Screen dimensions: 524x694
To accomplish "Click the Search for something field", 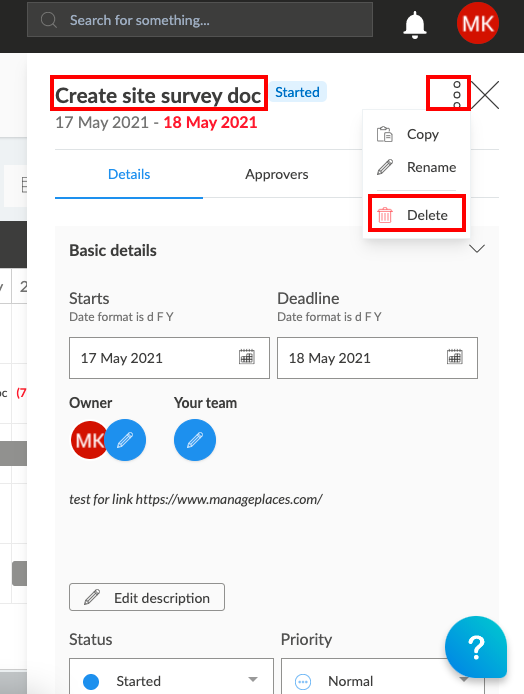I will [x=200, y=20].
